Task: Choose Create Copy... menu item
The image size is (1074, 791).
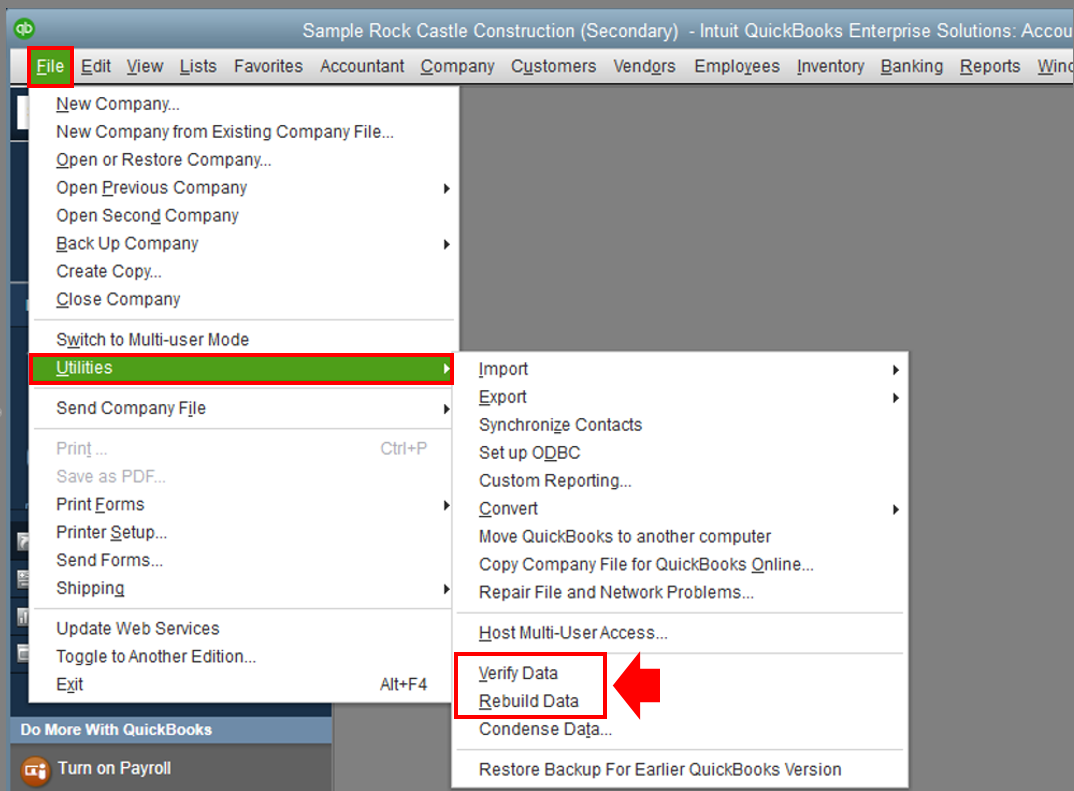Action: [243, 272]
